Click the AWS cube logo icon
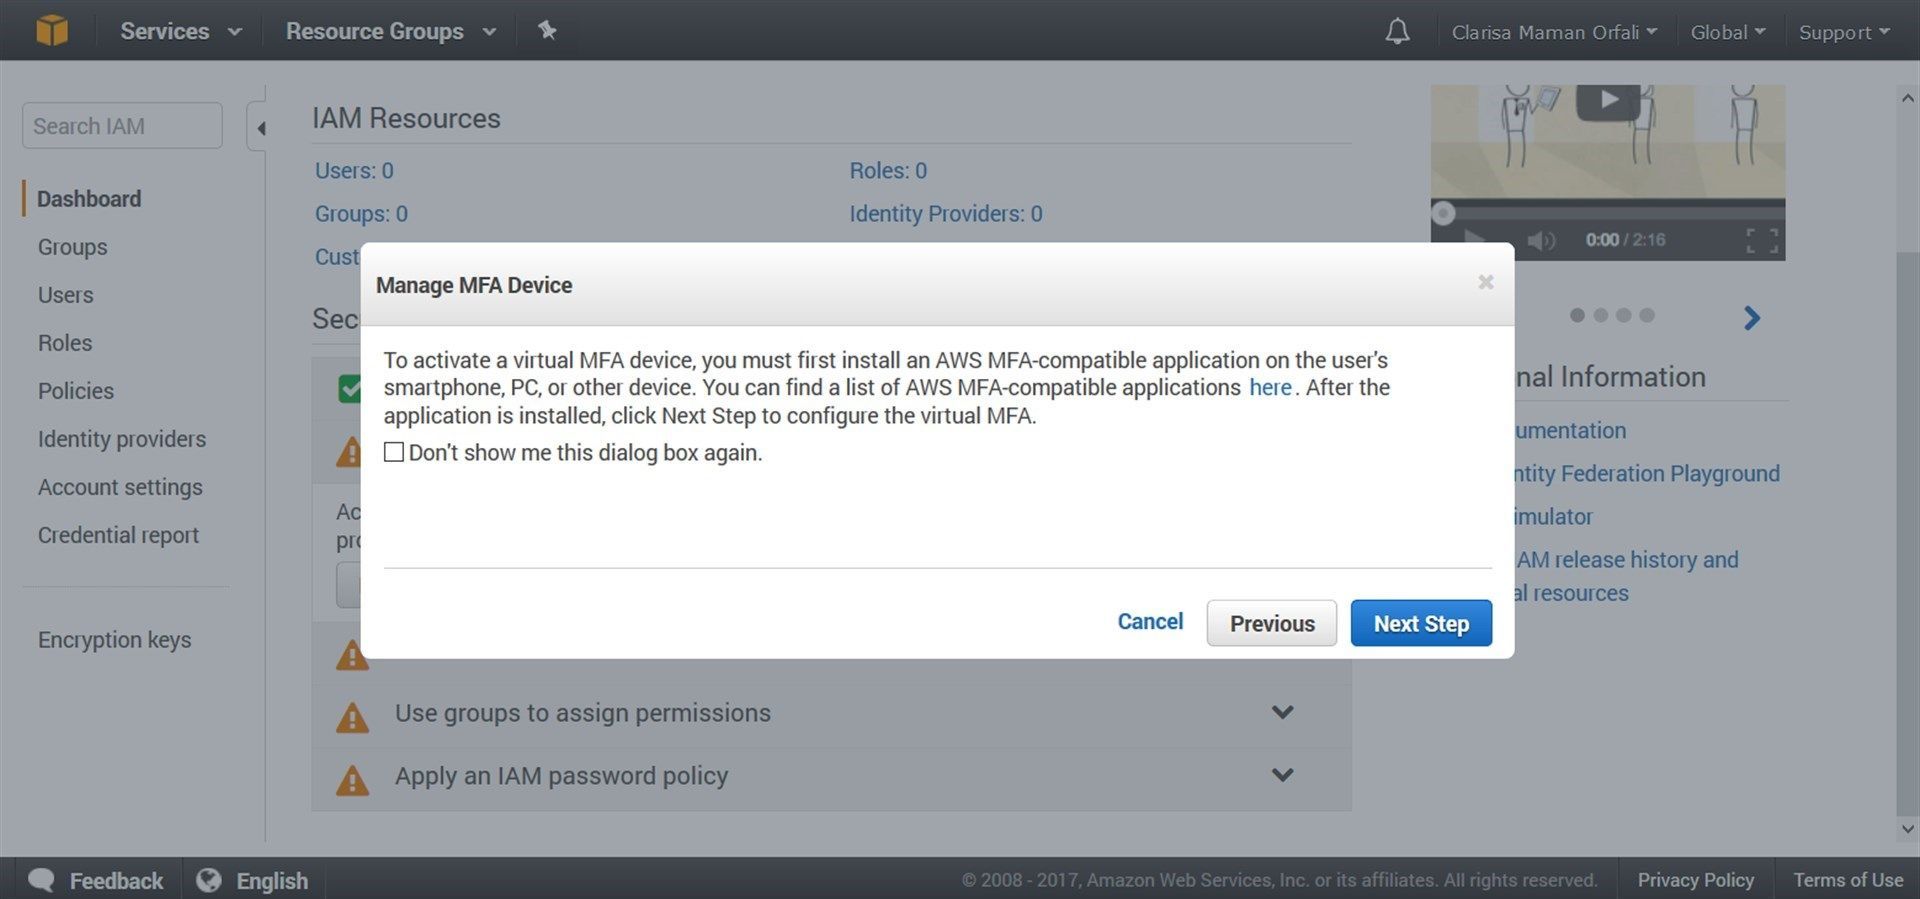1920x899 pixels. pyautogui.click(x=52, y=31)
